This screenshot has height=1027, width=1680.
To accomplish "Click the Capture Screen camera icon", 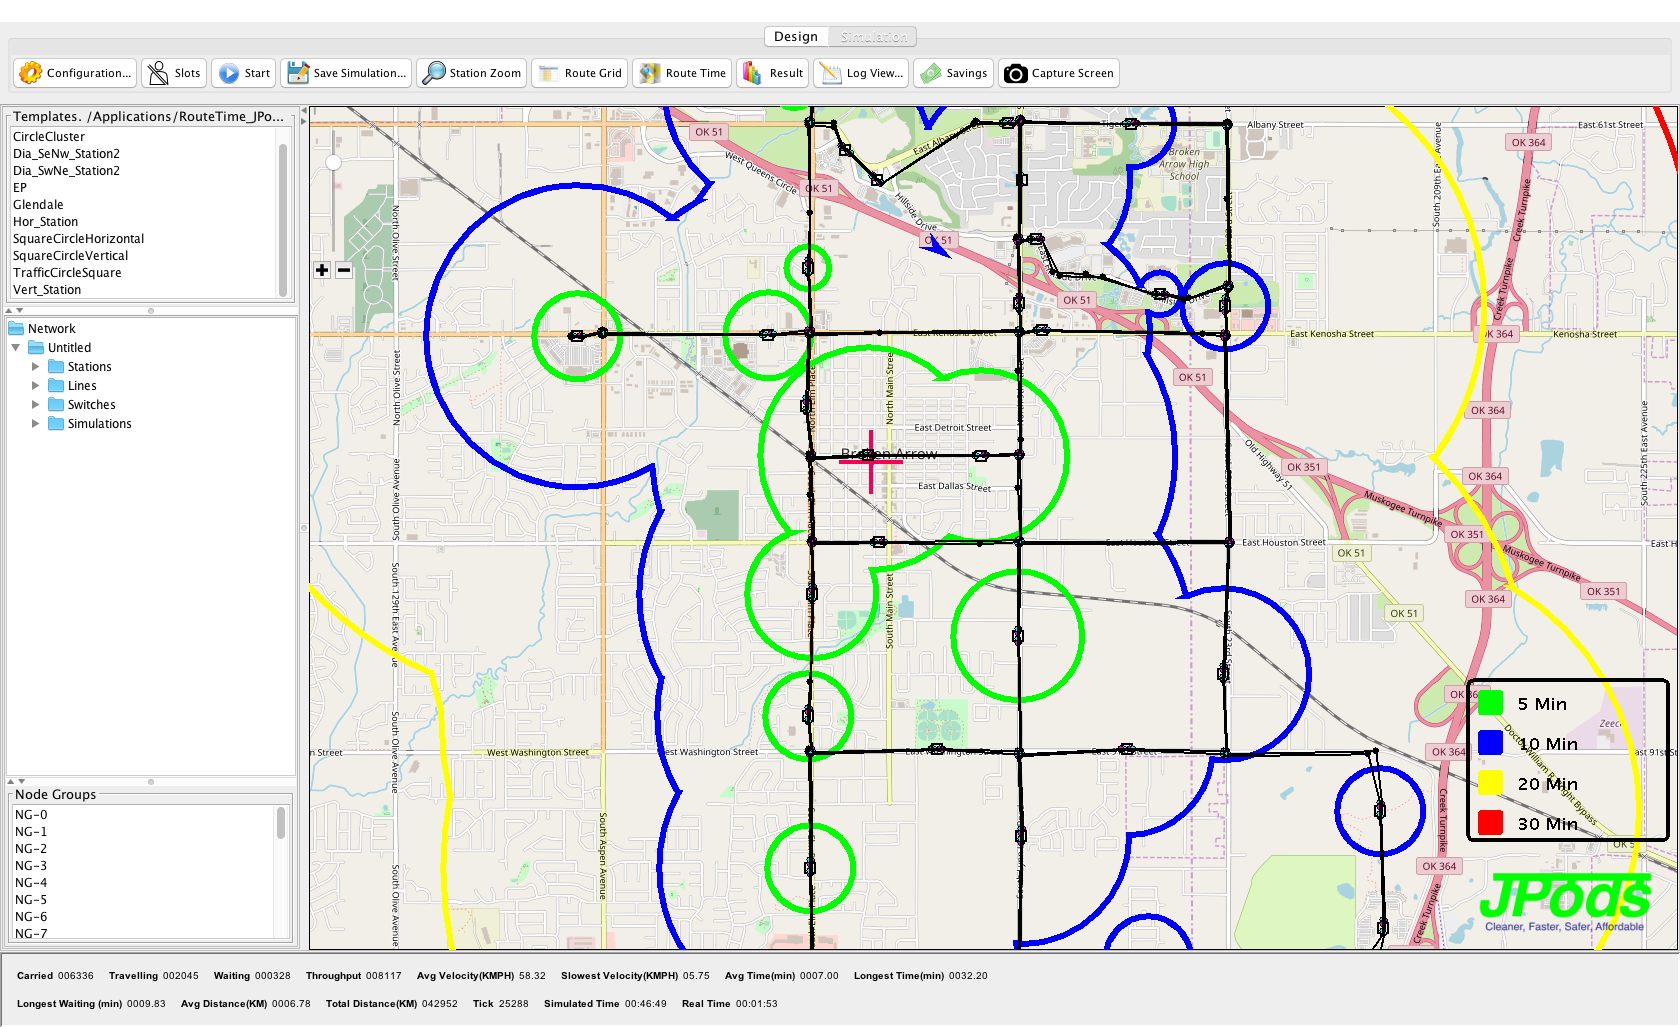I will [1015, 73].
